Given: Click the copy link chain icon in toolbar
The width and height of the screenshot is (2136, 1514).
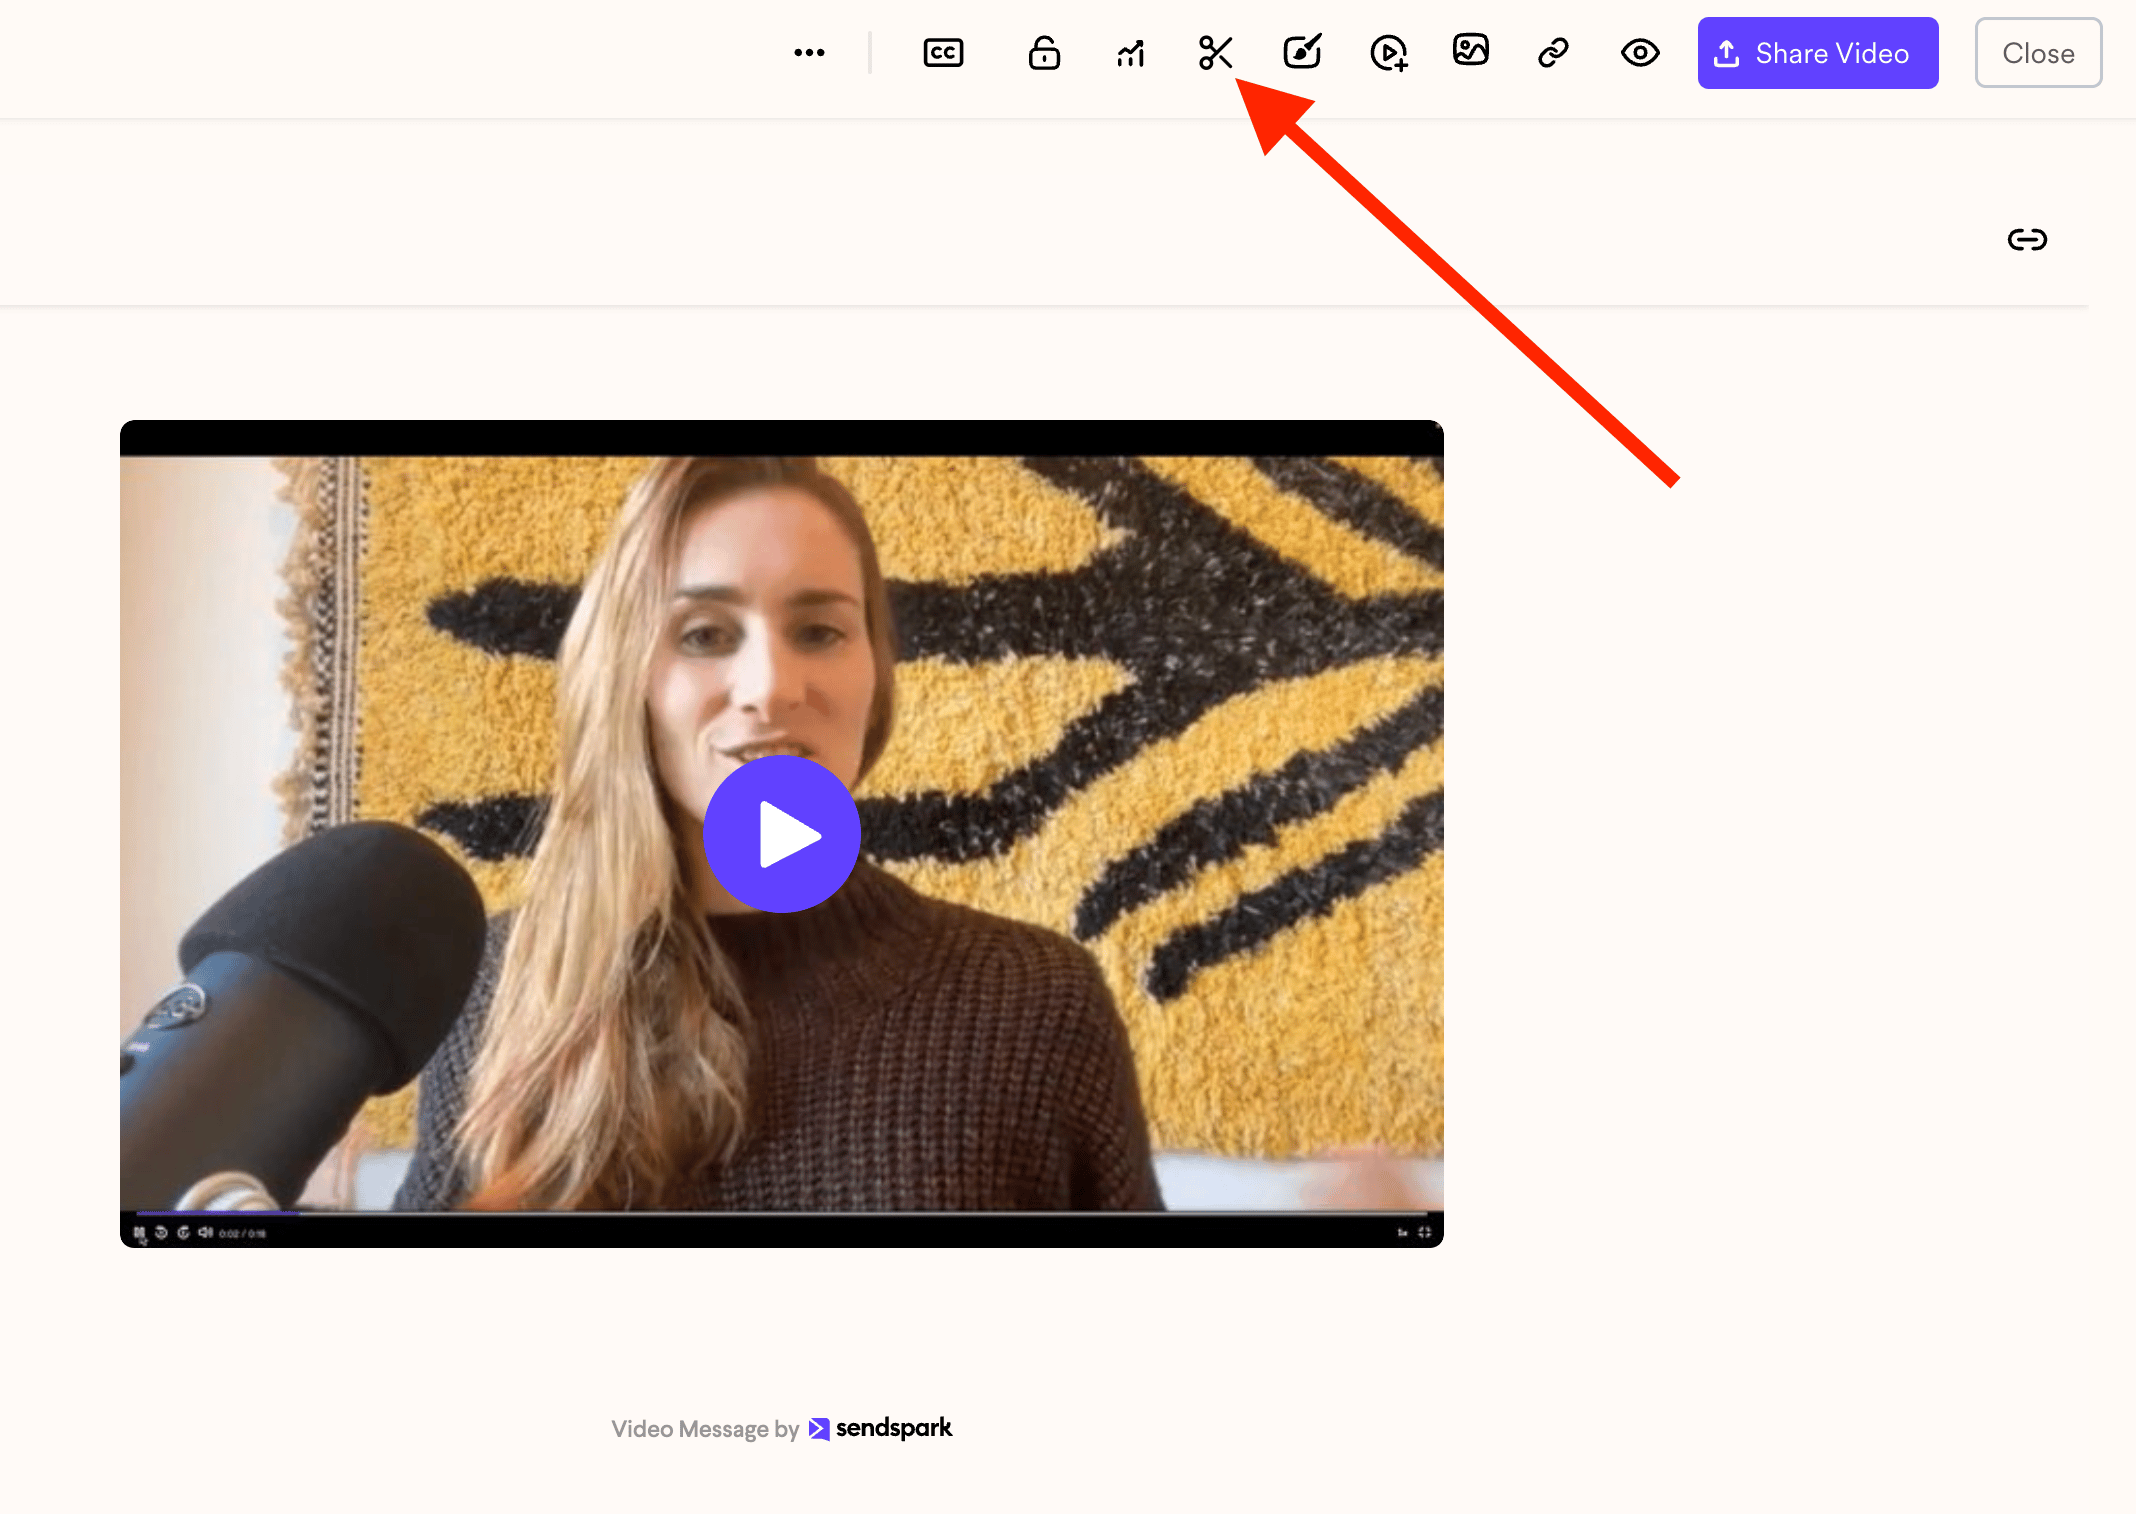Looking at the screenshot, I should click(x=1553, y=53).
